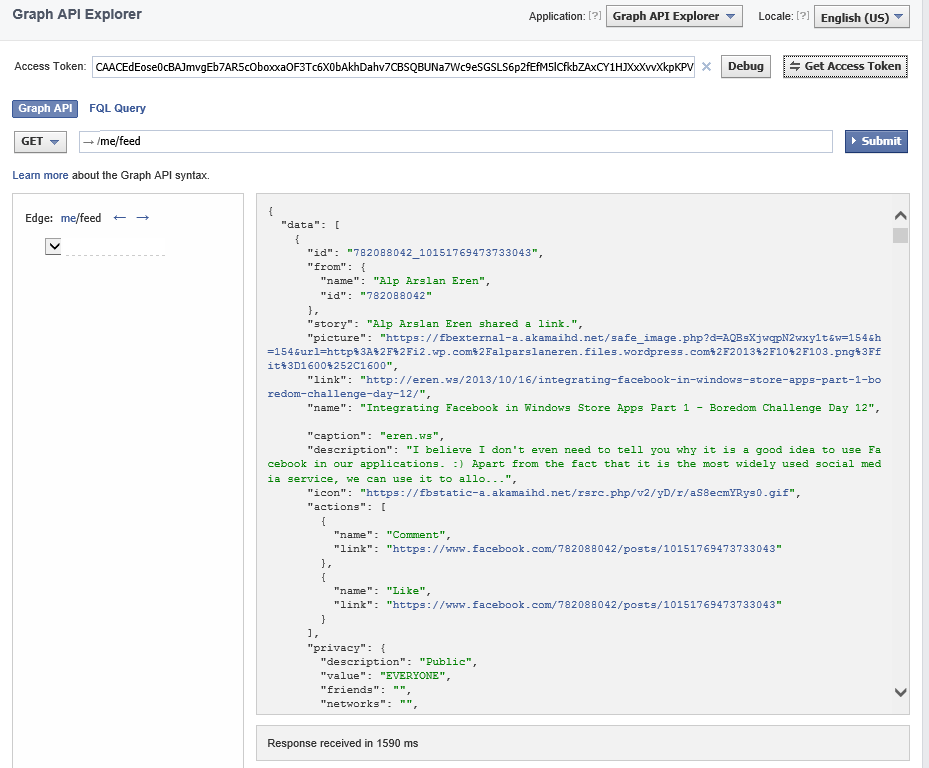
Task: Clear the access token with the X icon
Action: (706, 67)
